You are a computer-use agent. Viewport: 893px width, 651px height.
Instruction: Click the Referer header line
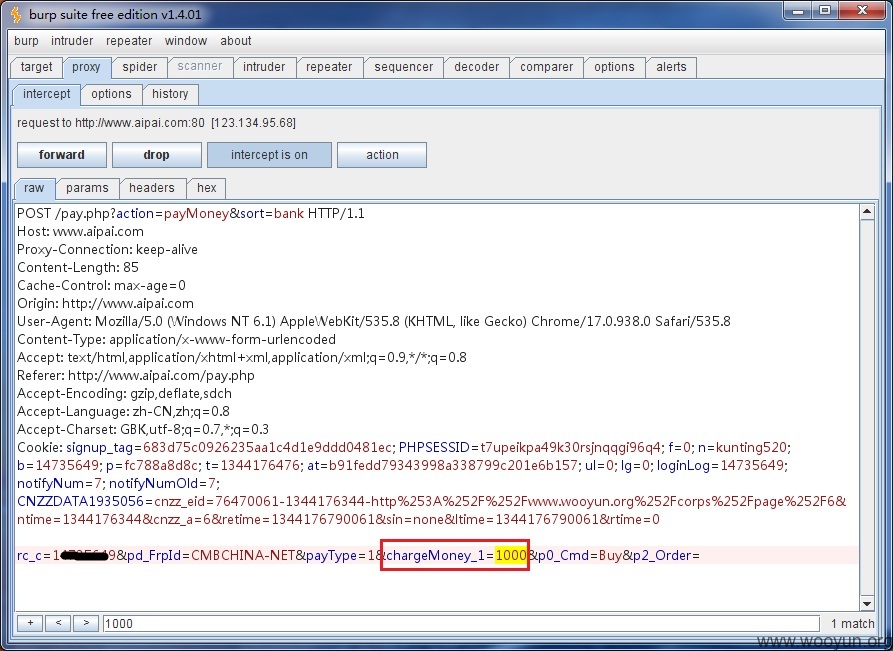coord(136,376)
